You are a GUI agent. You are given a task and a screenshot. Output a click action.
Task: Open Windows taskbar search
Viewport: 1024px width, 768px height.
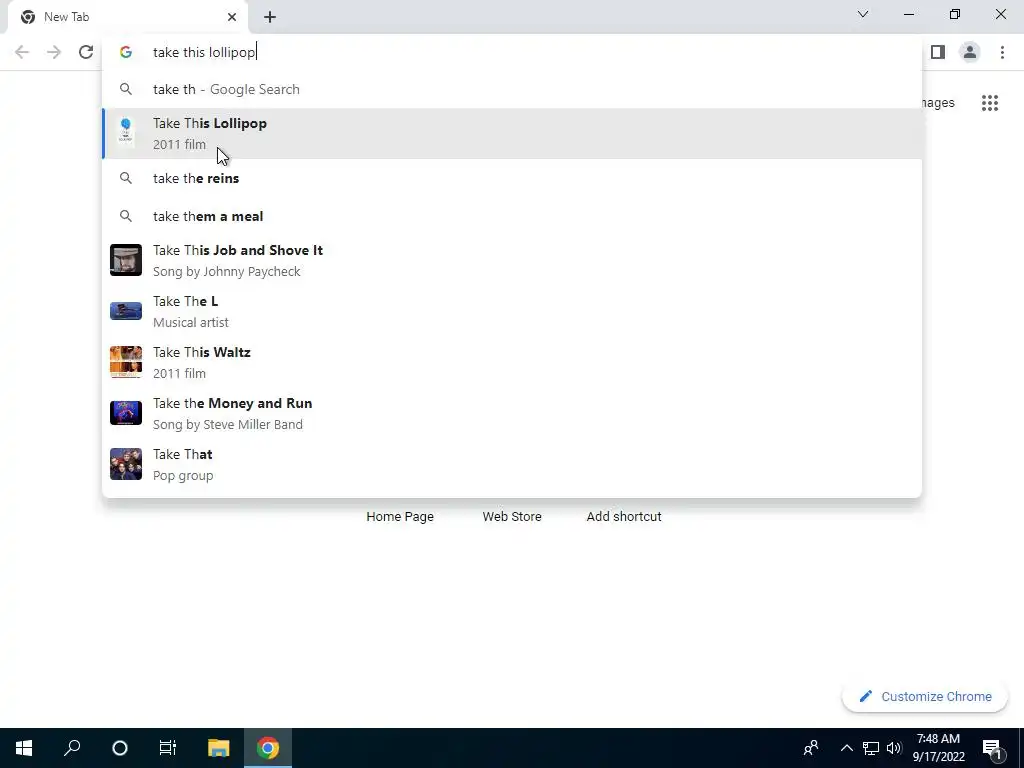(72, 748)
